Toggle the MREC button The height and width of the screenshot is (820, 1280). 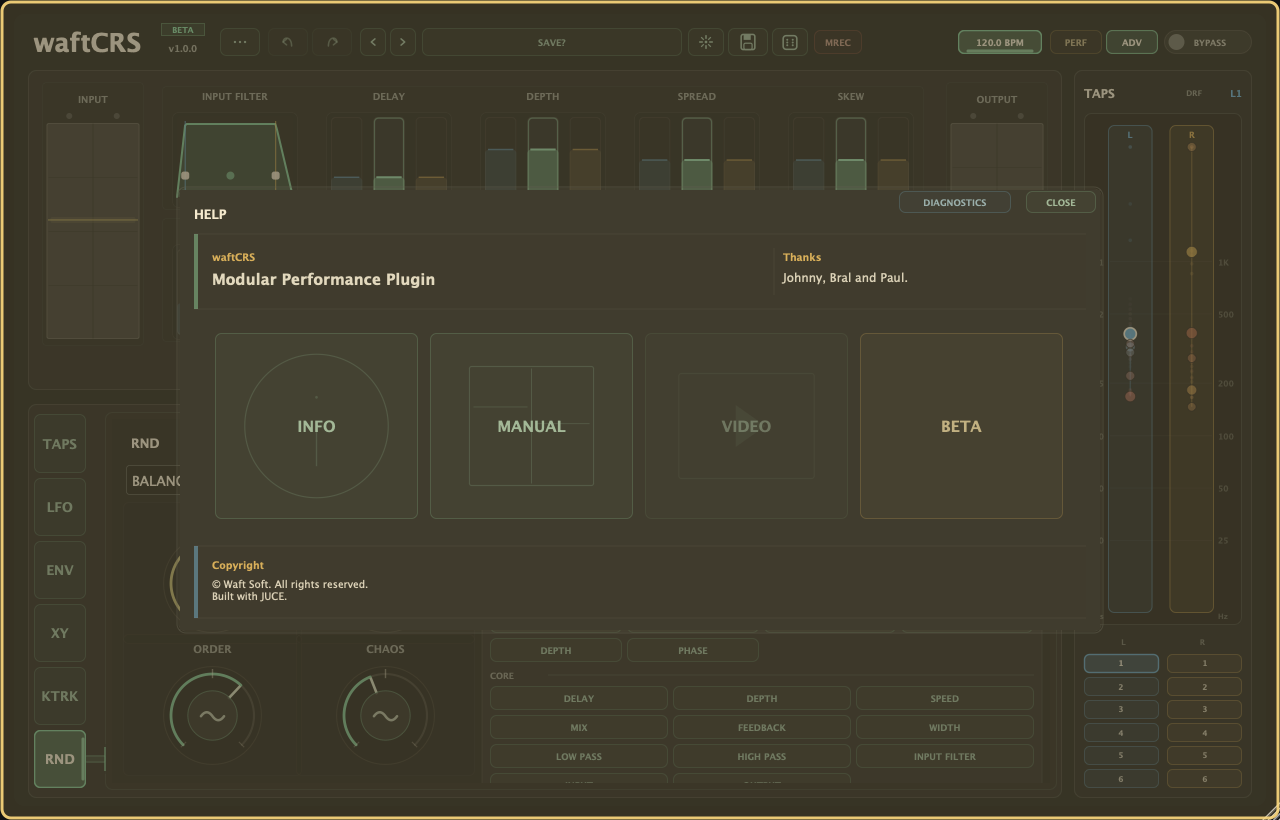[837, 42]
